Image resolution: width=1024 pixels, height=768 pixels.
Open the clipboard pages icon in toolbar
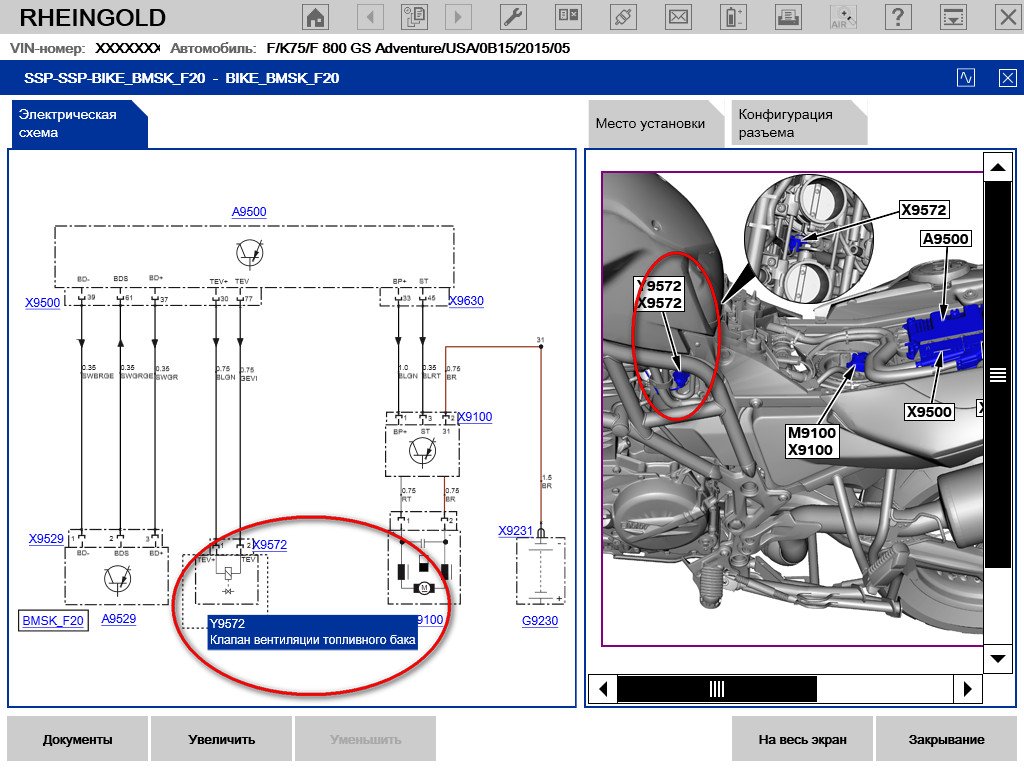coord(413,17)
